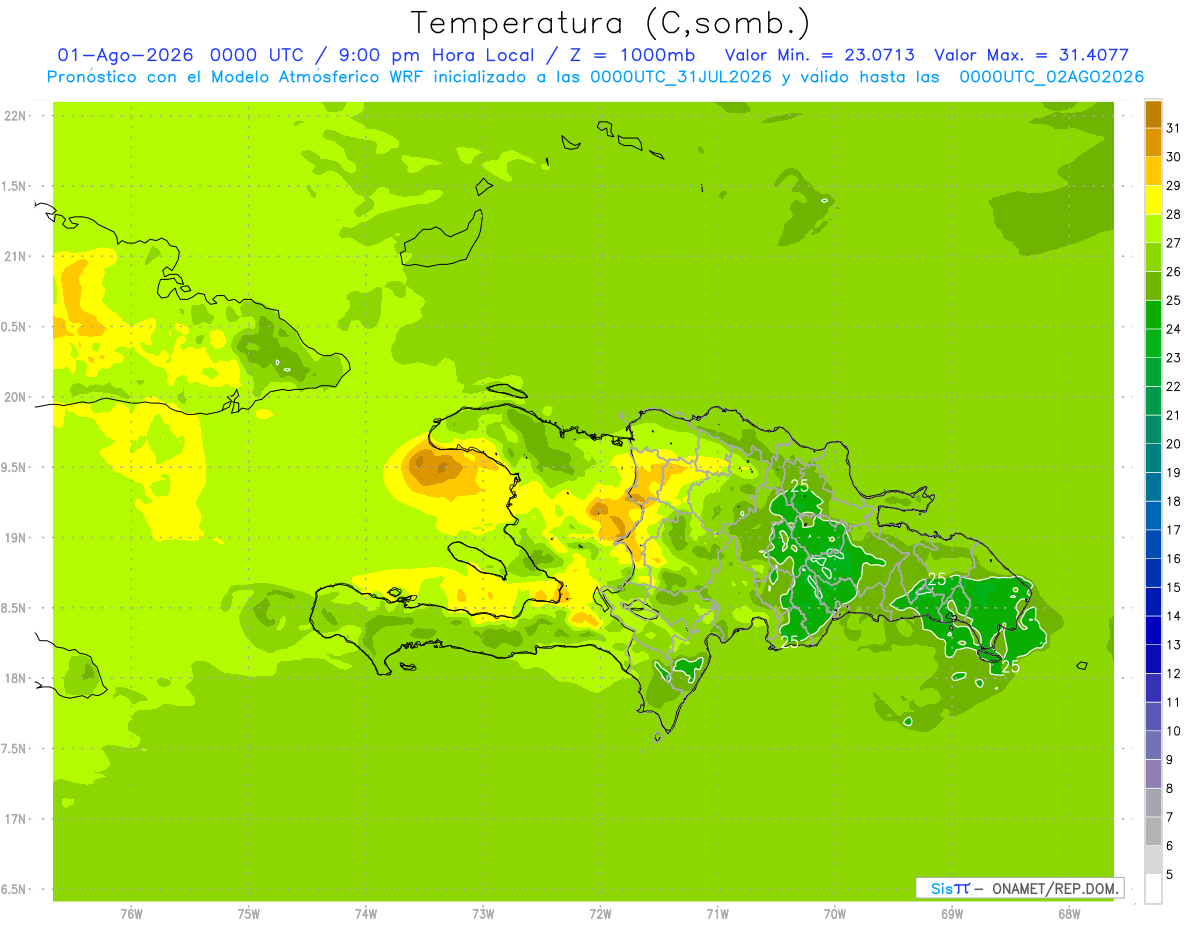Screen dimensions: 1200x927
Task: Pick the legend swatch between 22 and 23
Action: (x=1153, y=372)
